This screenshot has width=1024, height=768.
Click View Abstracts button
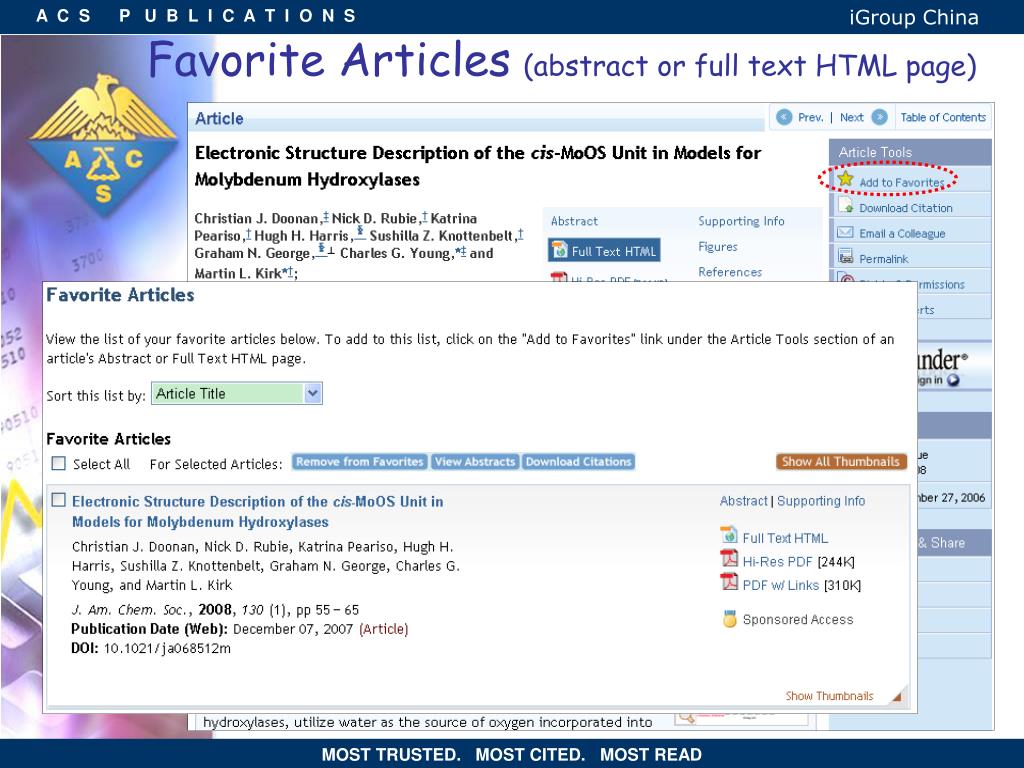click(475, 462)
